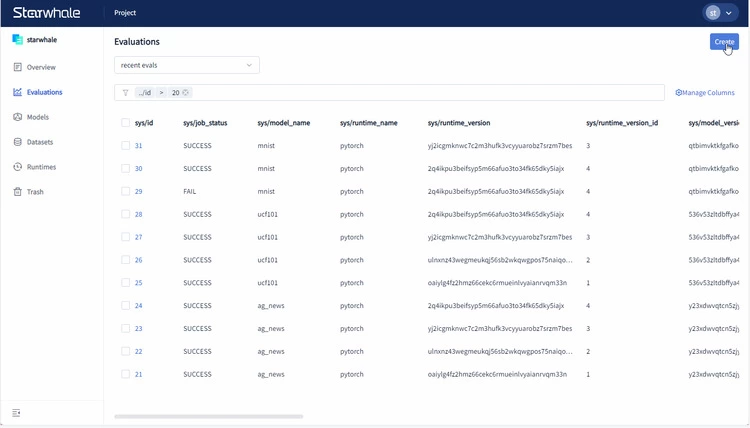Viewport: 750px width, 428px height.
Task: Toggle the select-all checkbox in table header
Action: (126, 123)
